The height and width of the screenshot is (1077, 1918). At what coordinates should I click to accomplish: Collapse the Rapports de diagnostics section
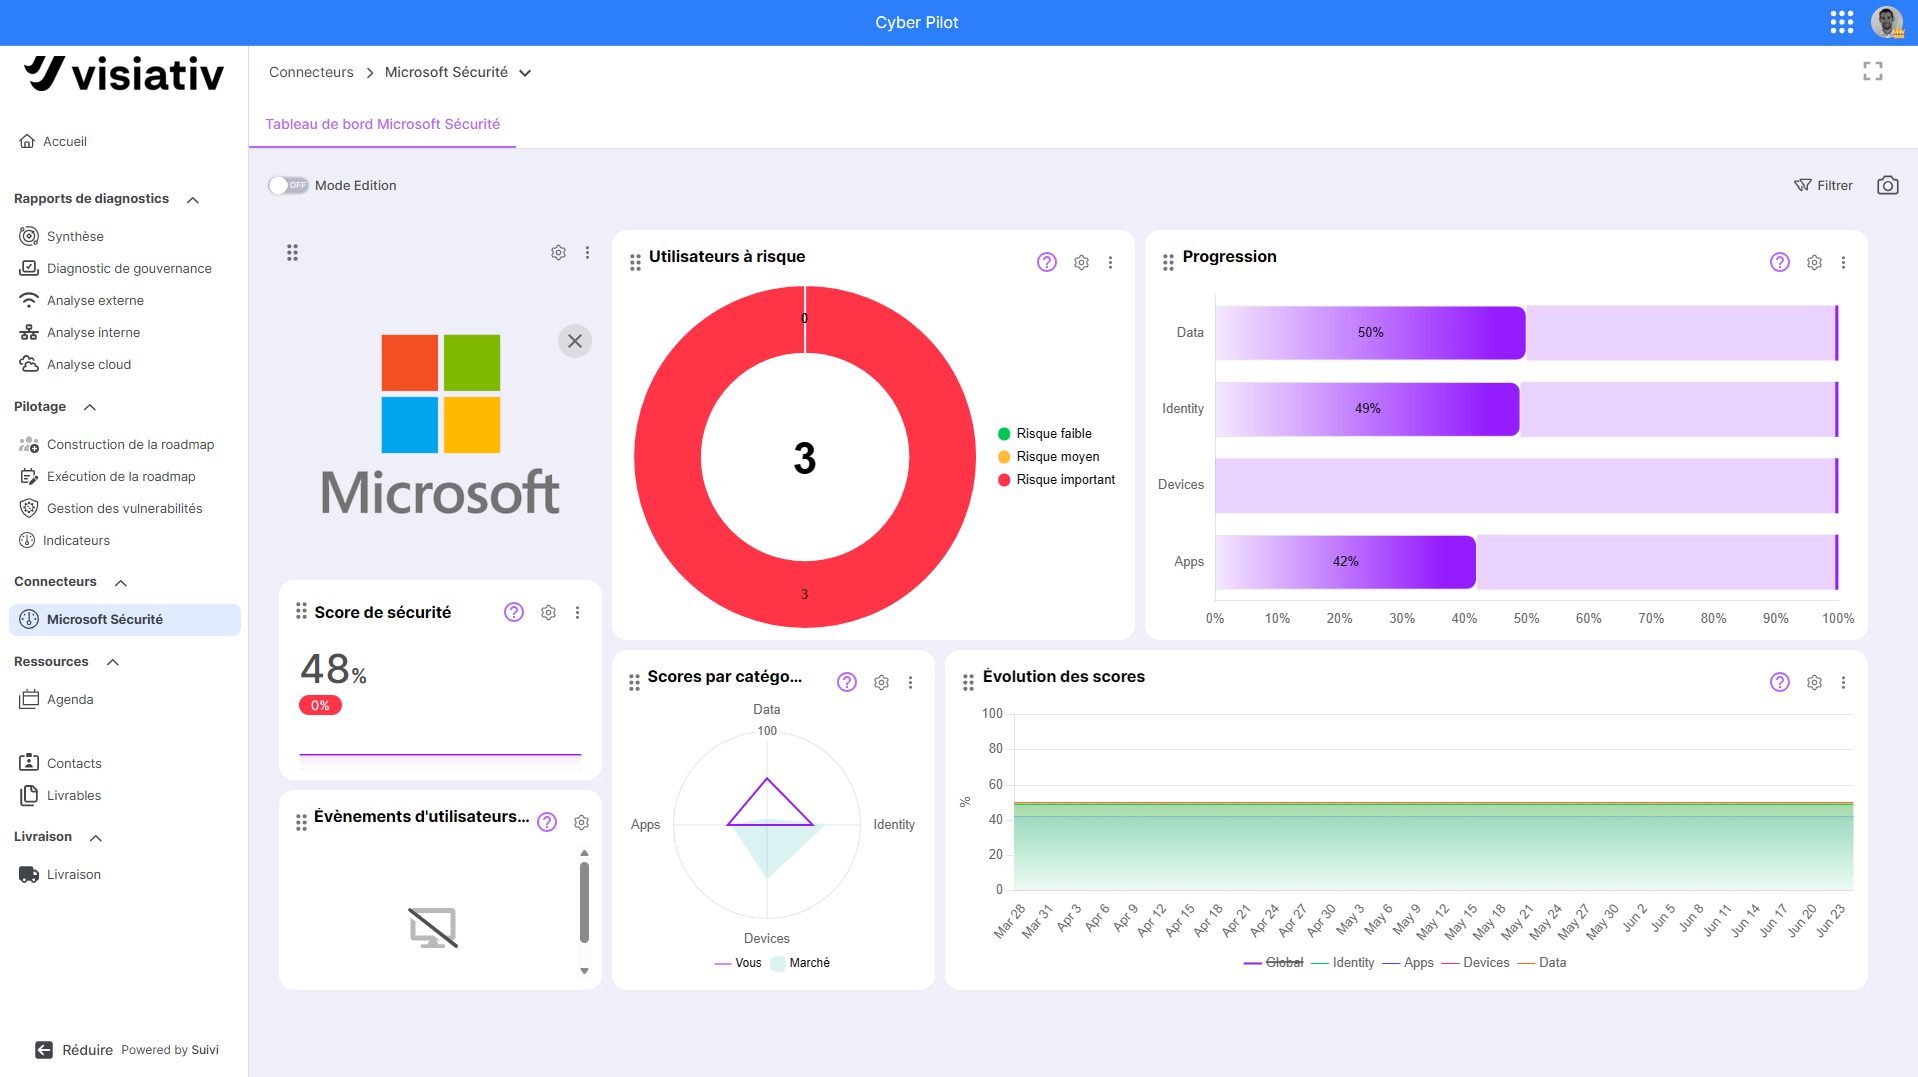pos(193,199)
